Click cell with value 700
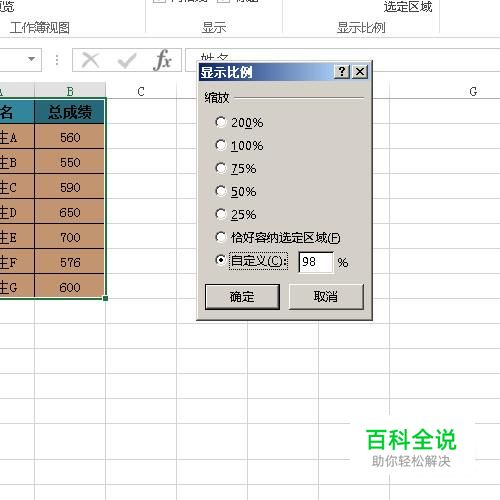 [70, 237]
